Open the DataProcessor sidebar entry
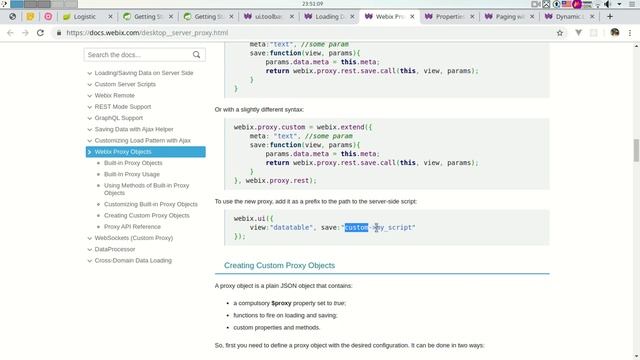 tap(115, 249)
